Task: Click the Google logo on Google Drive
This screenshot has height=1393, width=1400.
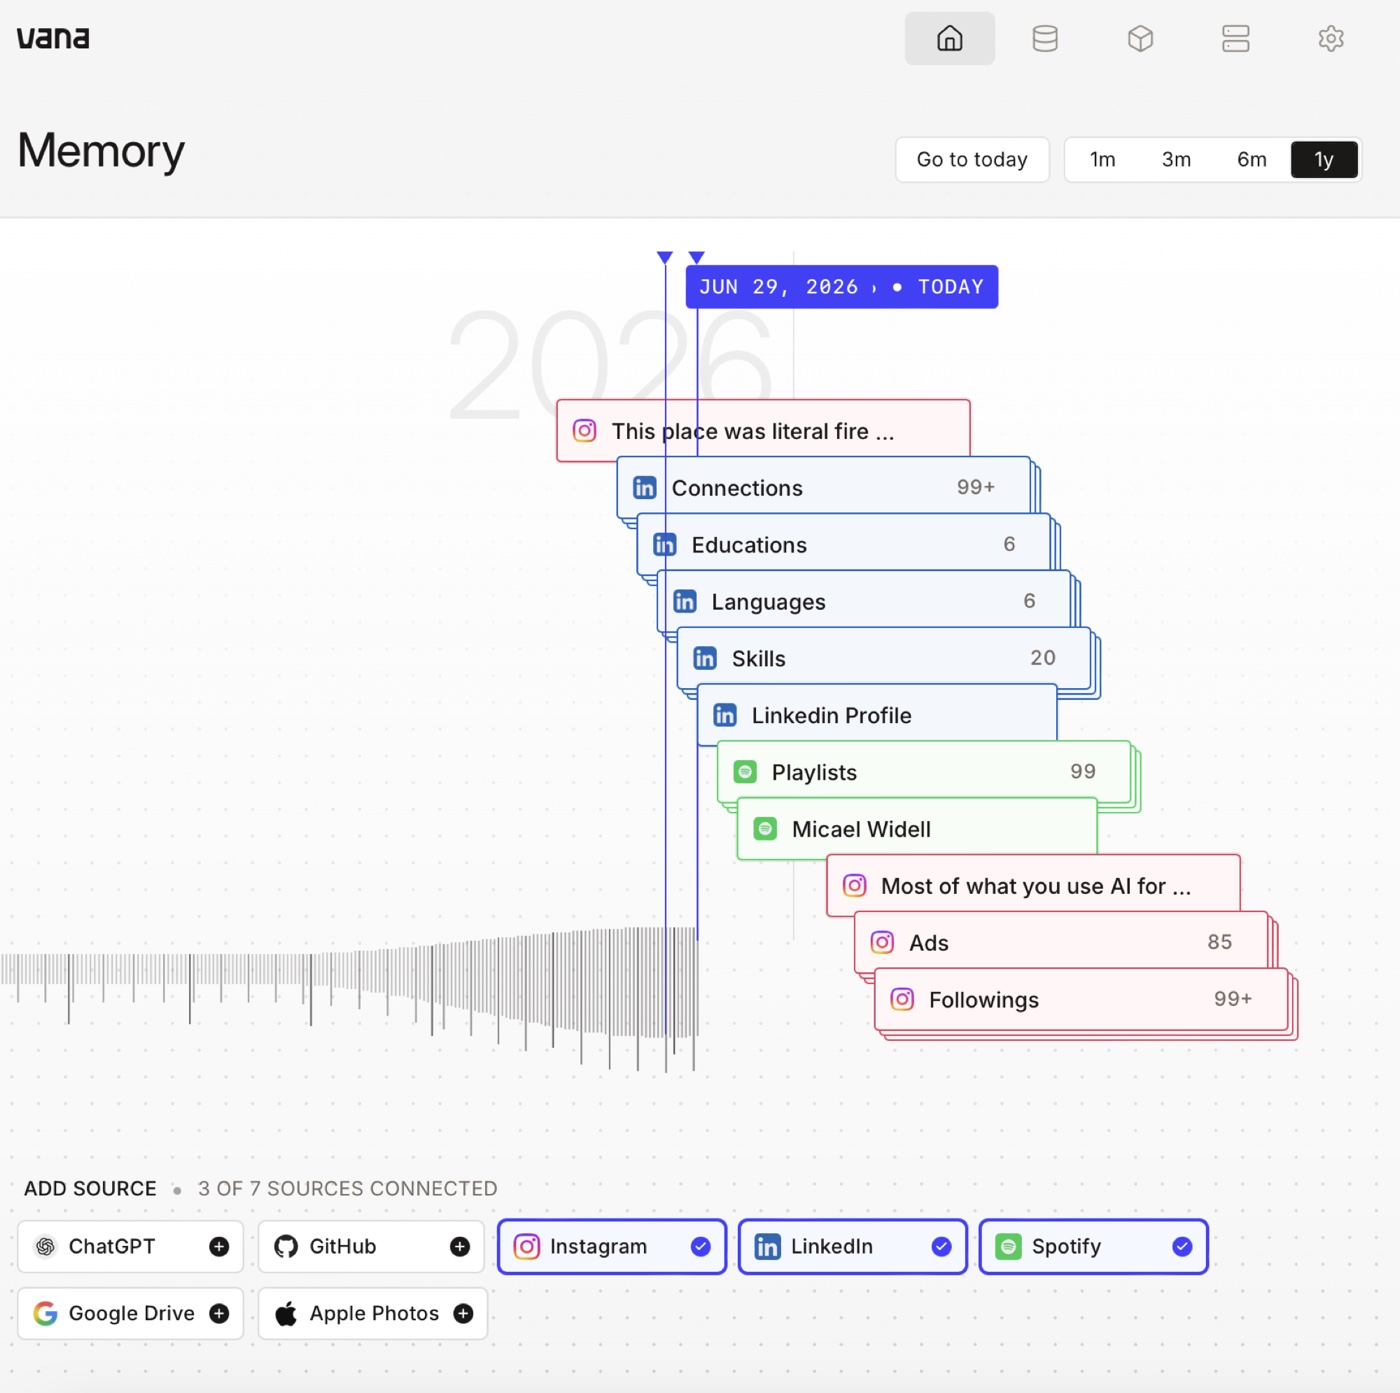Action: click(45, 1313)
